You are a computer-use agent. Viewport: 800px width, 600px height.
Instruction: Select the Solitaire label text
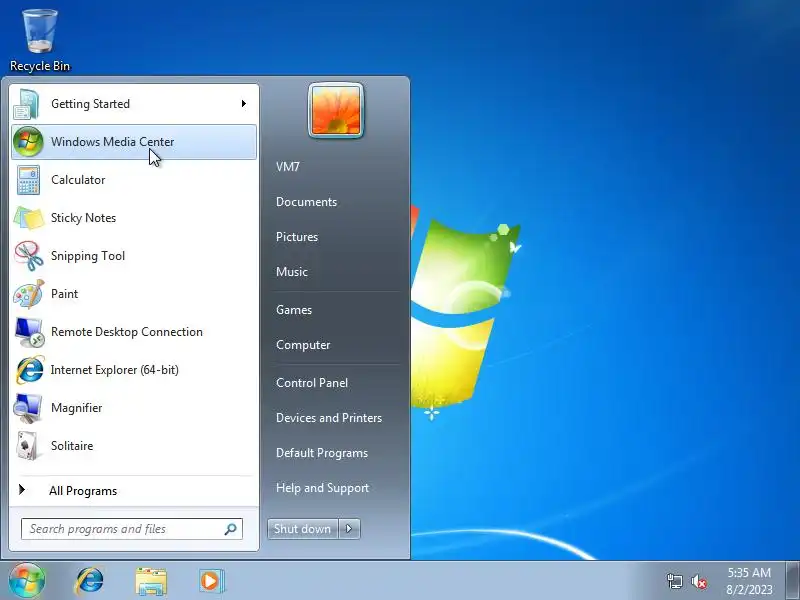[x=72, y=446]
